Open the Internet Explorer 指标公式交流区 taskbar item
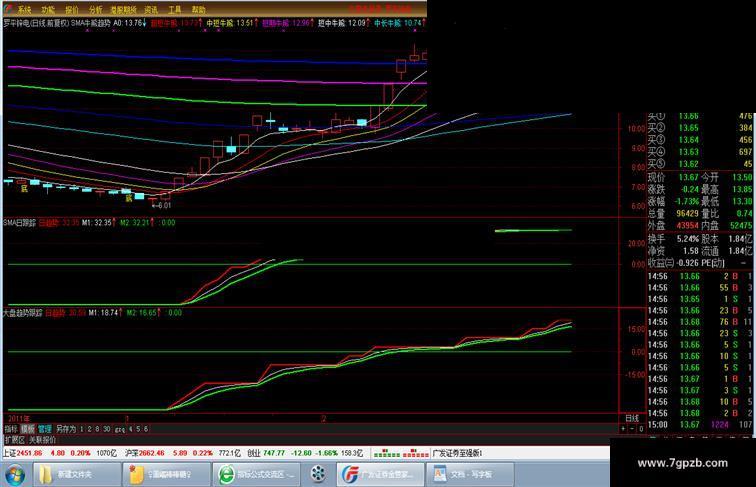 [256, 474]
